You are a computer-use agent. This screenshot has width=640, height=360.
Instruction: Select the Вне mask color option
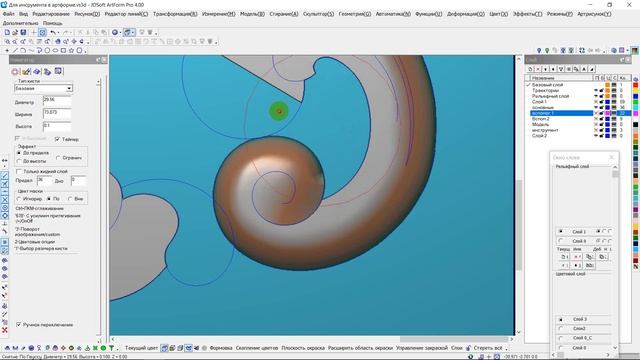[x=70, y=199]
